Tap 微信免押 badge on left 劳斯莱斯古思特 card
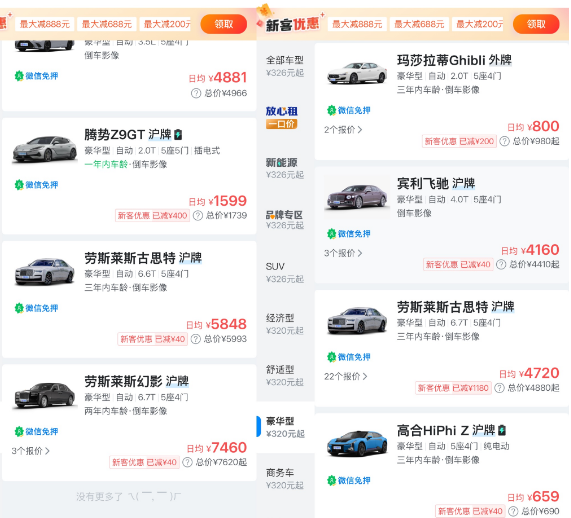Viewport: 571px width, 518px height. tap(36, 308)
